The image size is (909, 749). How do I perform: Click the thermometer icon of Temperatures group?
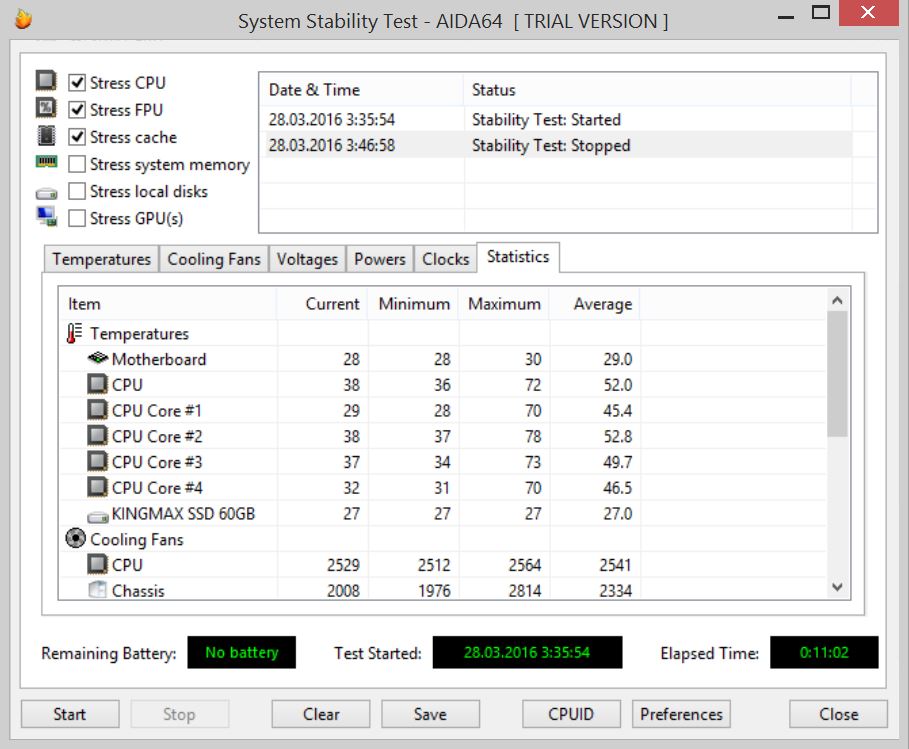pyautogui.click(x=74, y=333)
